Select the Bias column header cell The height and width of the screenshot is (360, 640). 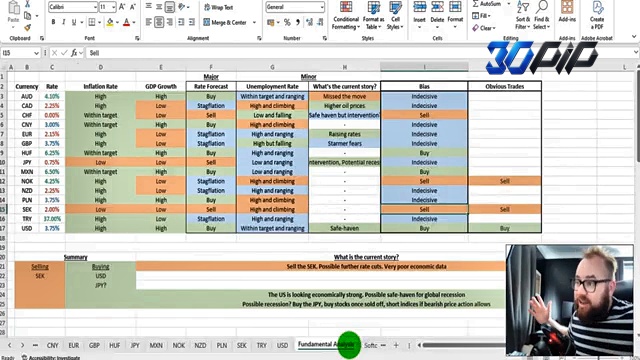pos(424,86)
